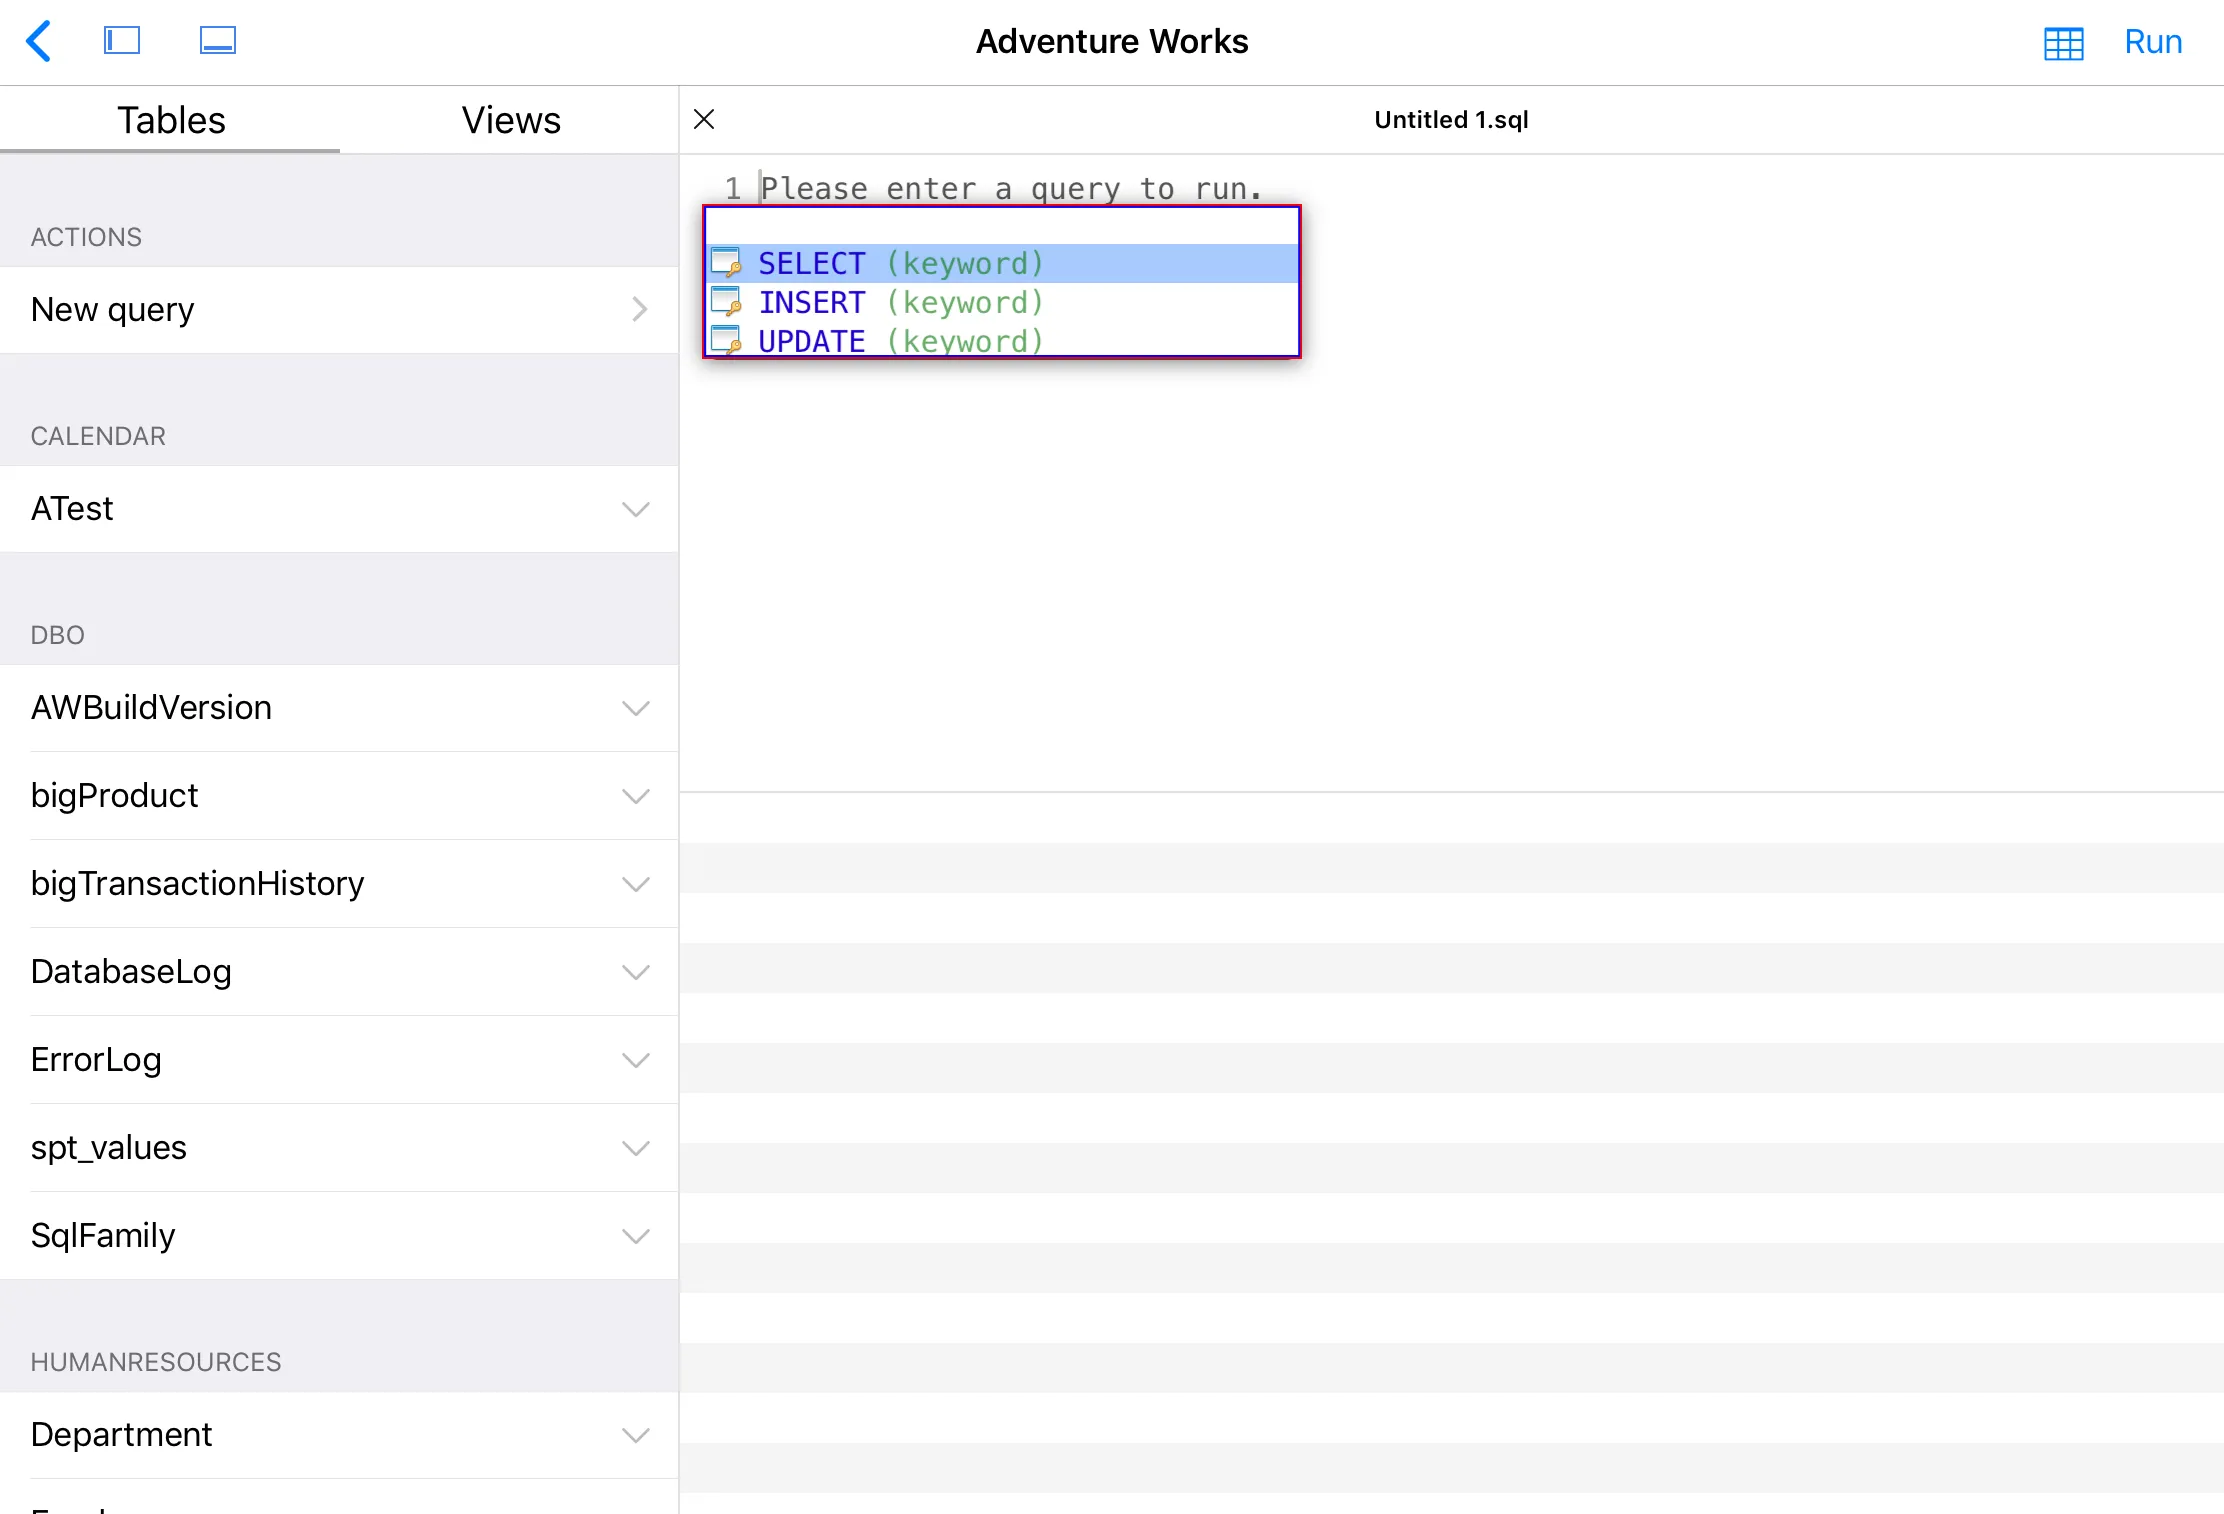Expand the ATest table chevron
Screen dimensions: 2224x1514
tap(636, 509)
